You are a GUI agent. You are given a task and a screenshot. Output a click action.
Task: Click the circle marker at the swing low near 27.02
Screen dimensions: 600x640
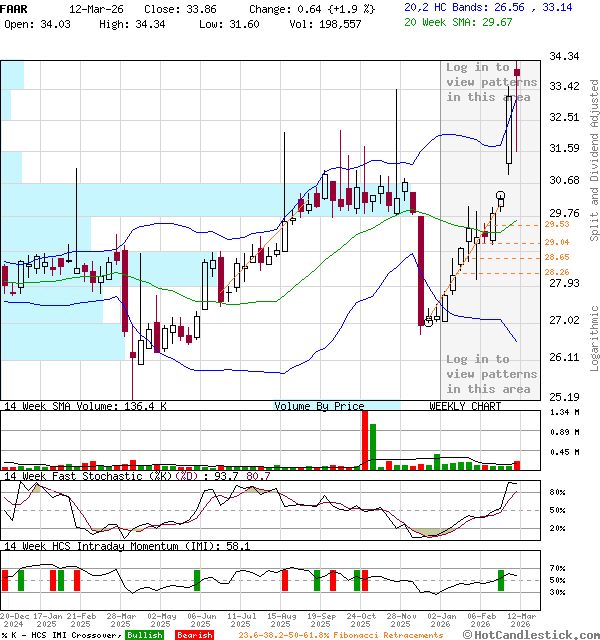coord(429,321)
